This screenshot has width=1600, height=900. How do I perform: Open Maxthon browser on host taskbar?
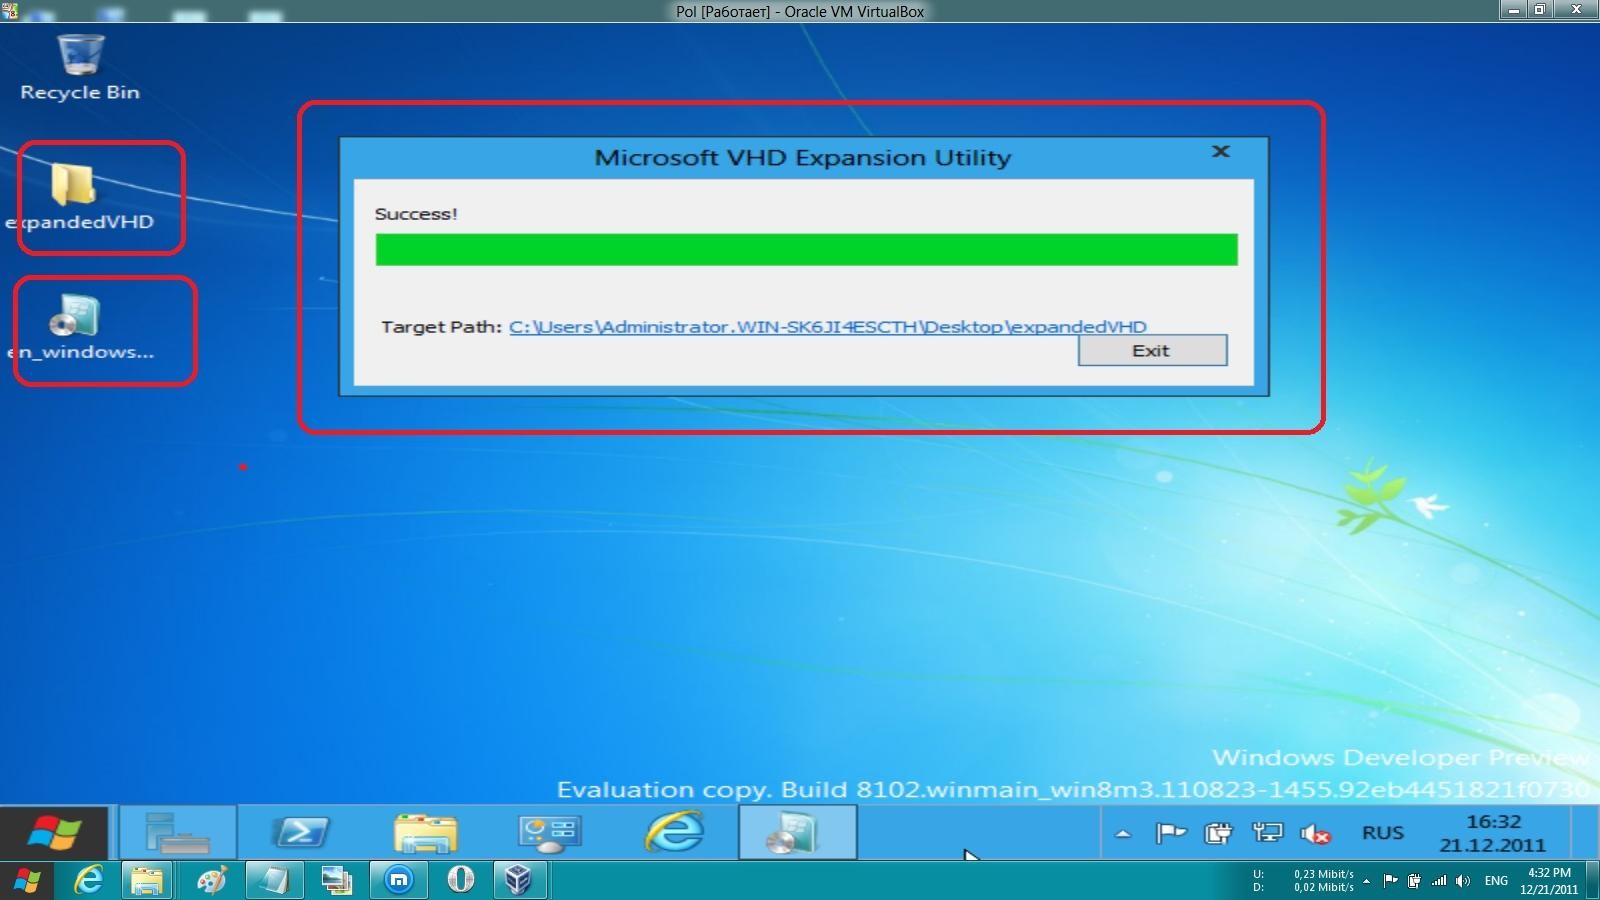click(x=398, y=880)
